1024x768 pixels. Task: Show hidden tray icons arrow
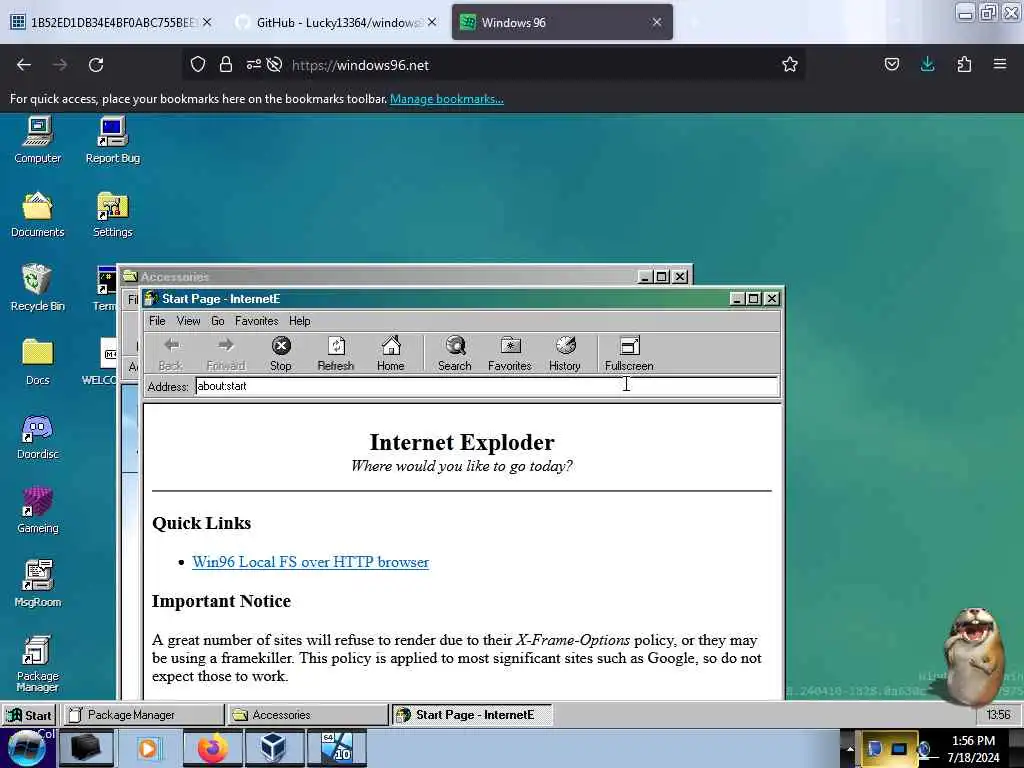point(850,749)
